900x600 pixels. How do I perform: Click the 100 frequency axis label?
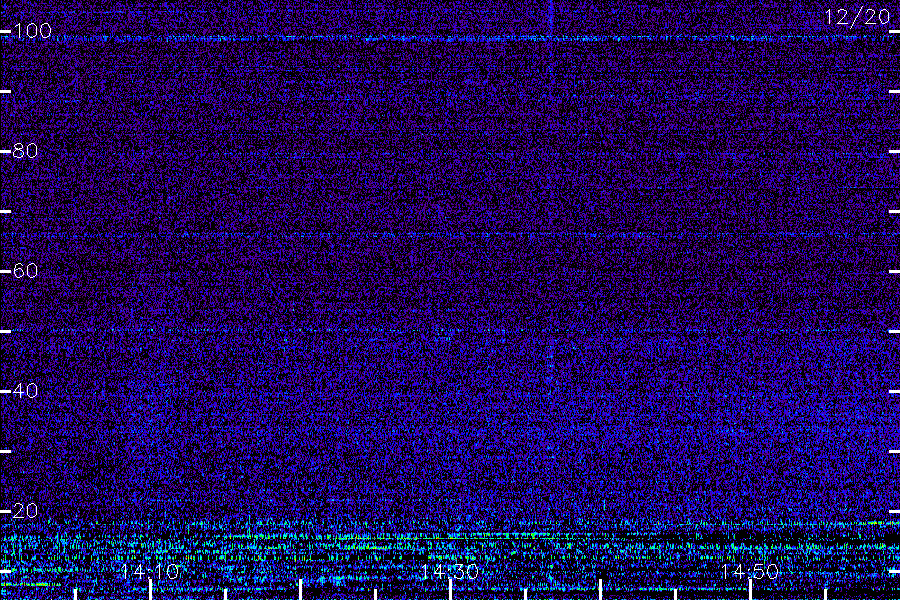point(32,31)
